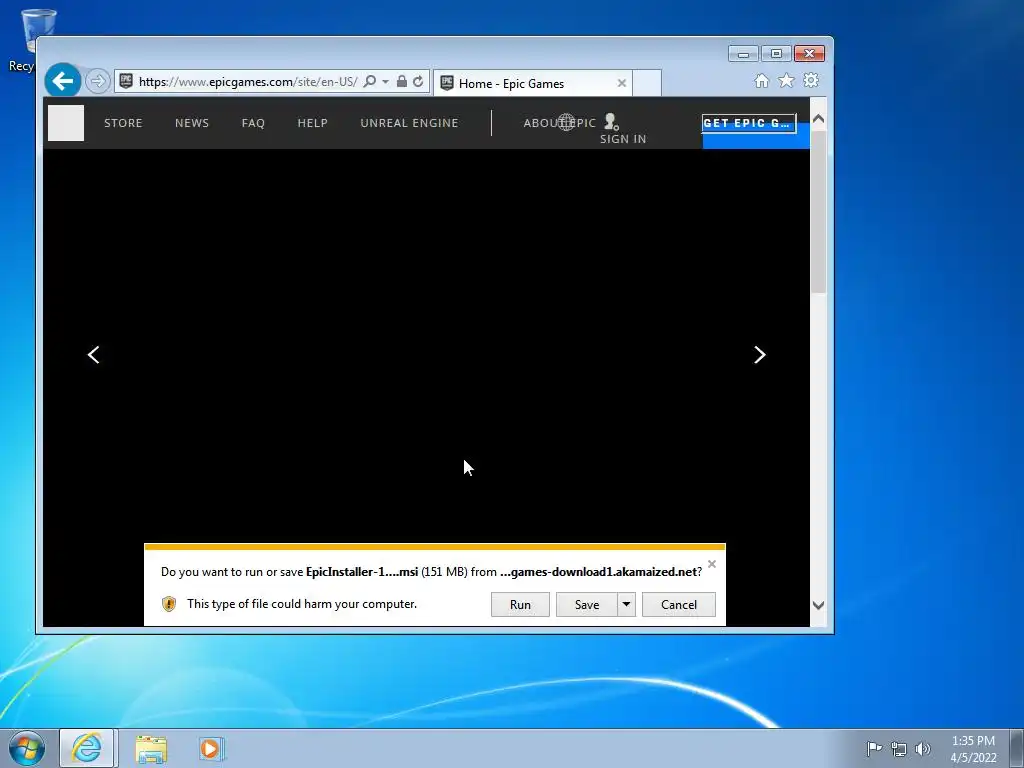Click the scrollbar up arrow

[818, 120]
